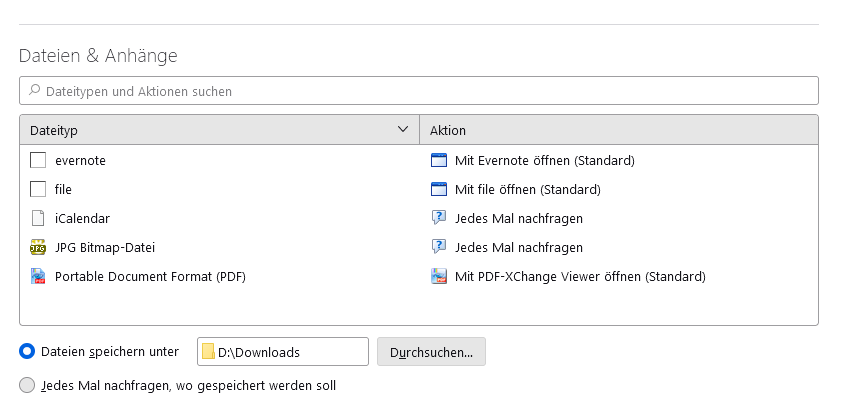Focus the 'Dateitypen und Aktionen suchen' field
This screenshot has width=849, height=408.
click(x=420, y=91)
